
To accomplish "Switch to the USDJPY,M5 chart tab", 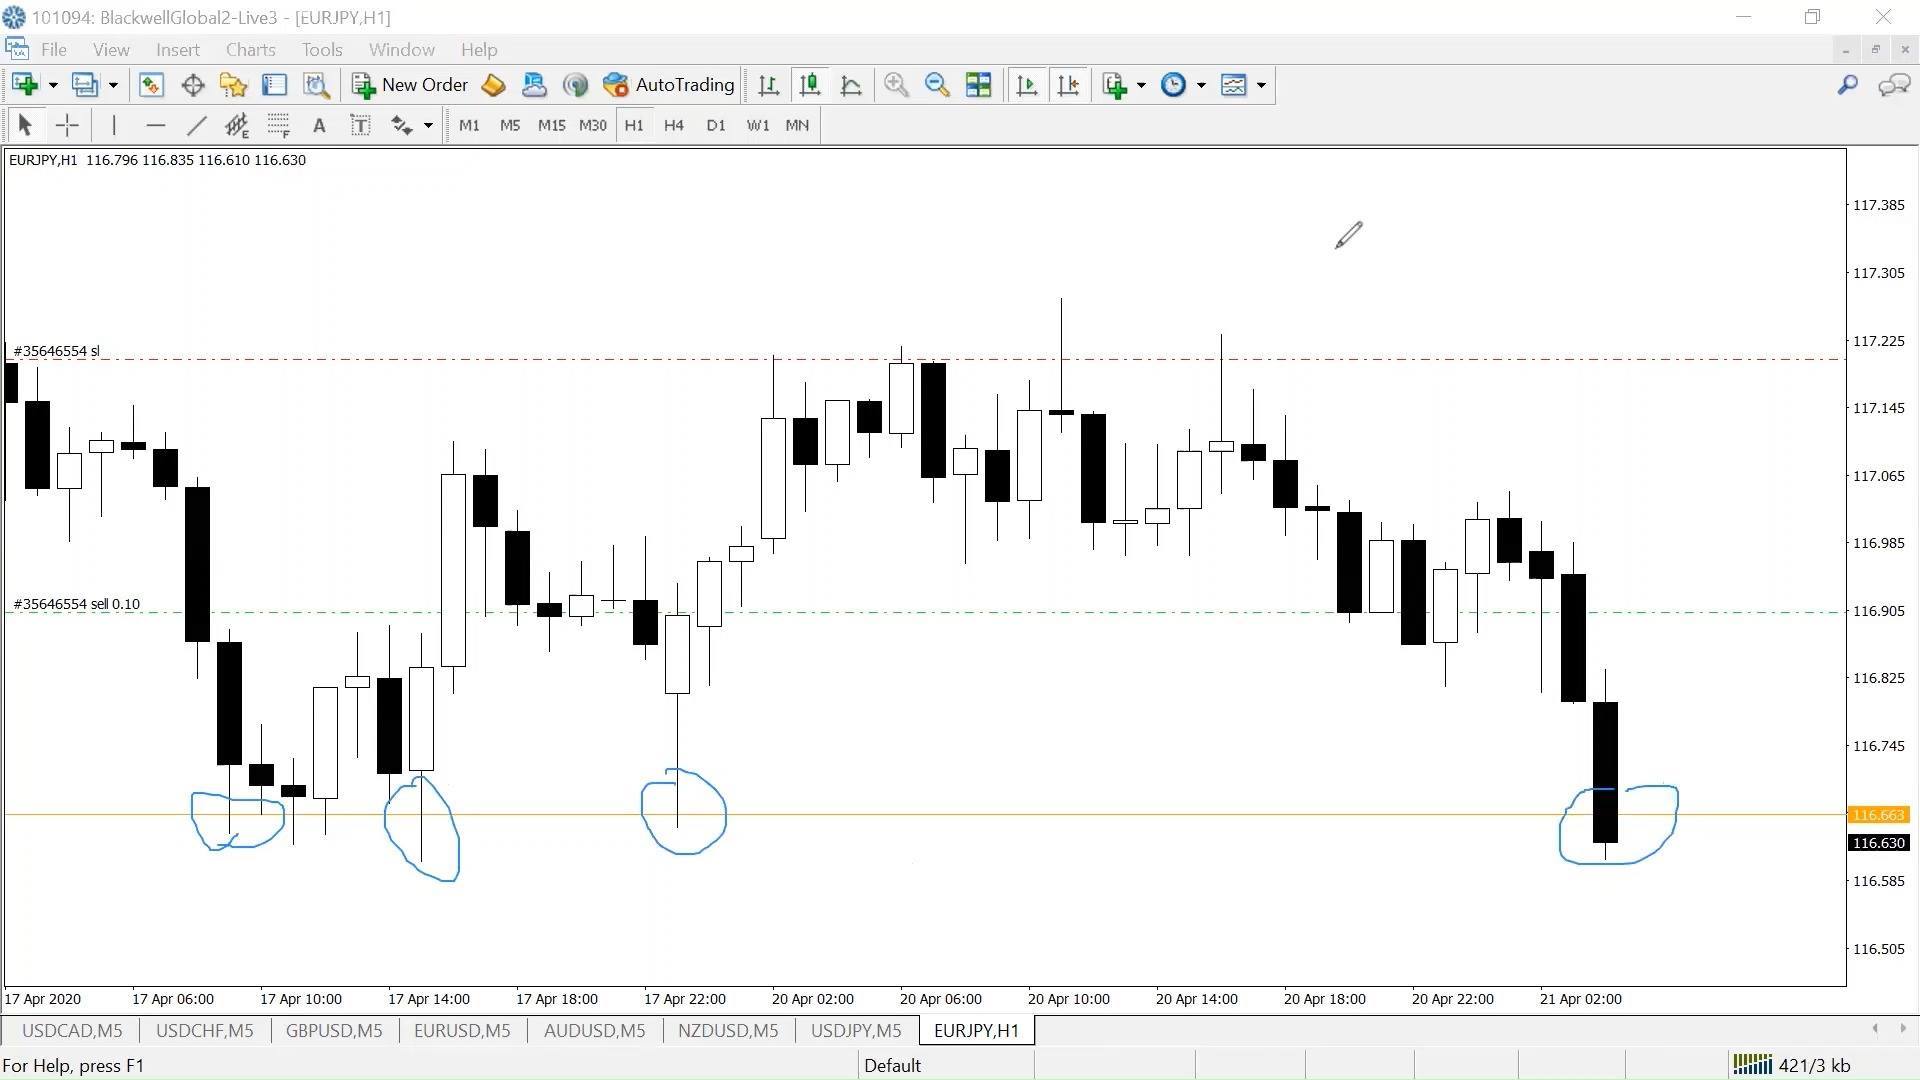I will pos(856,1031).
